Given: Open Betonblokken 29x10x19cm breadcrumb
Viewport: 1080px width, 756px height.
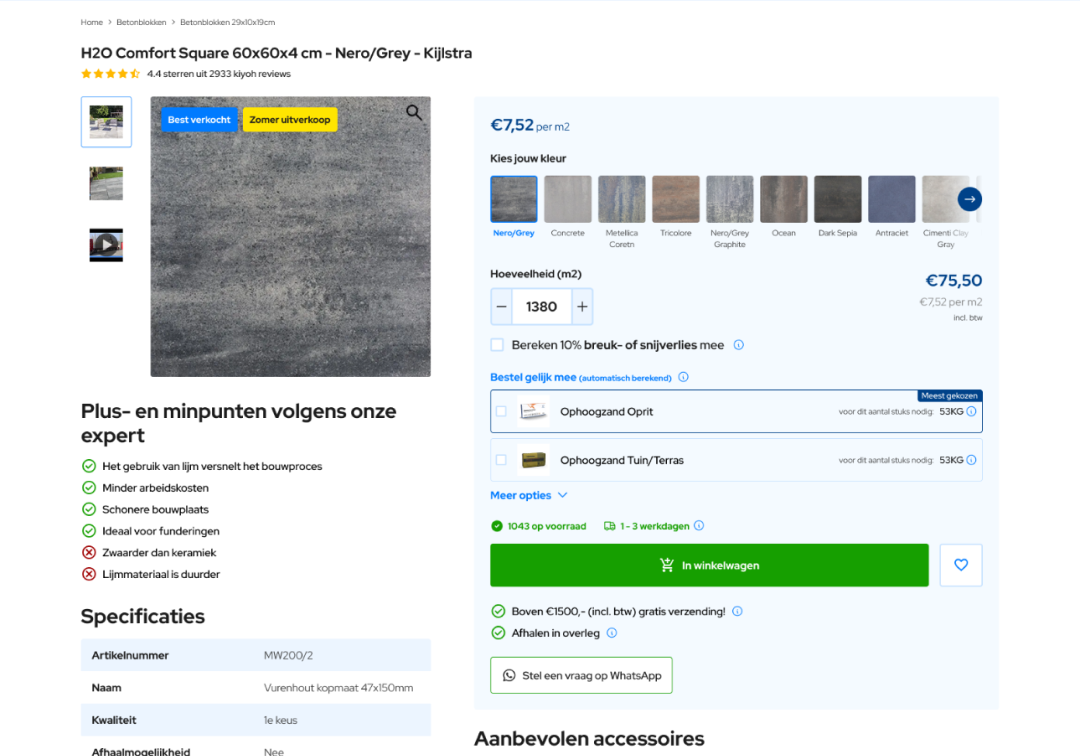Looking at the screenshot, I should [x=227, y=22].
